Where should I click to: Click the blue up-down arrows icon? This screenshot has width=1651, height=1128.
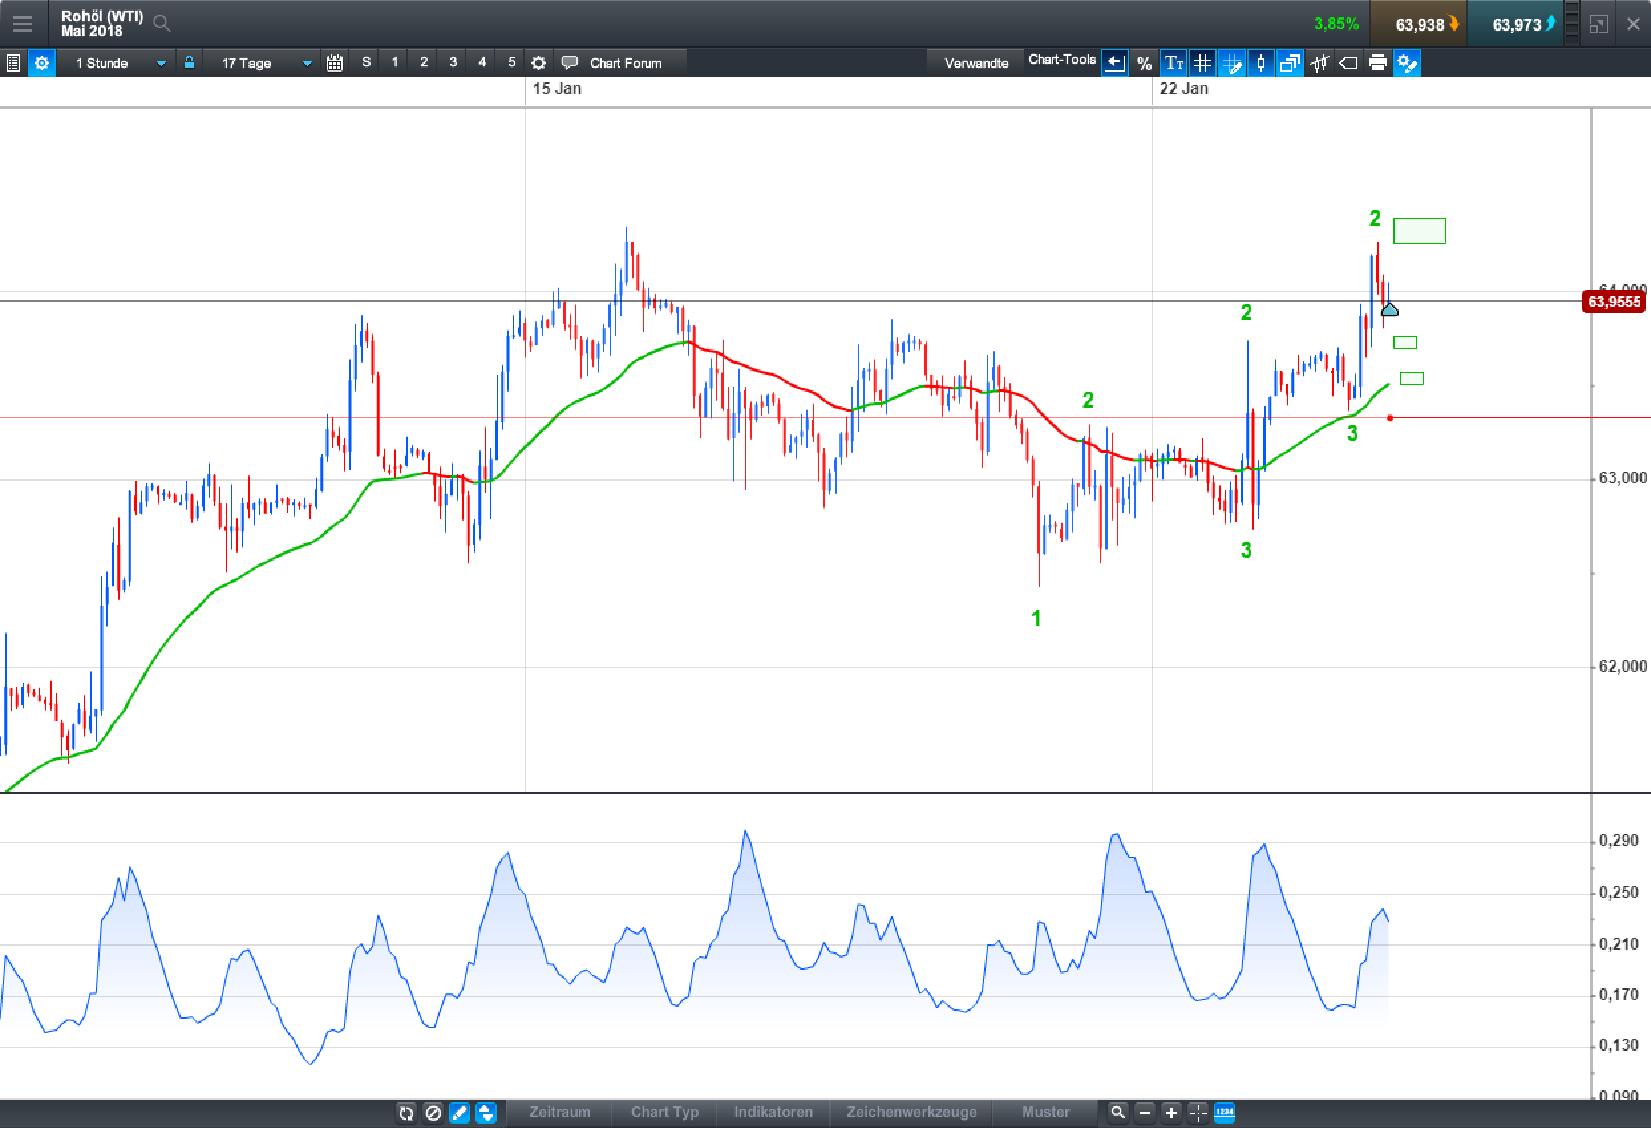486,1112
